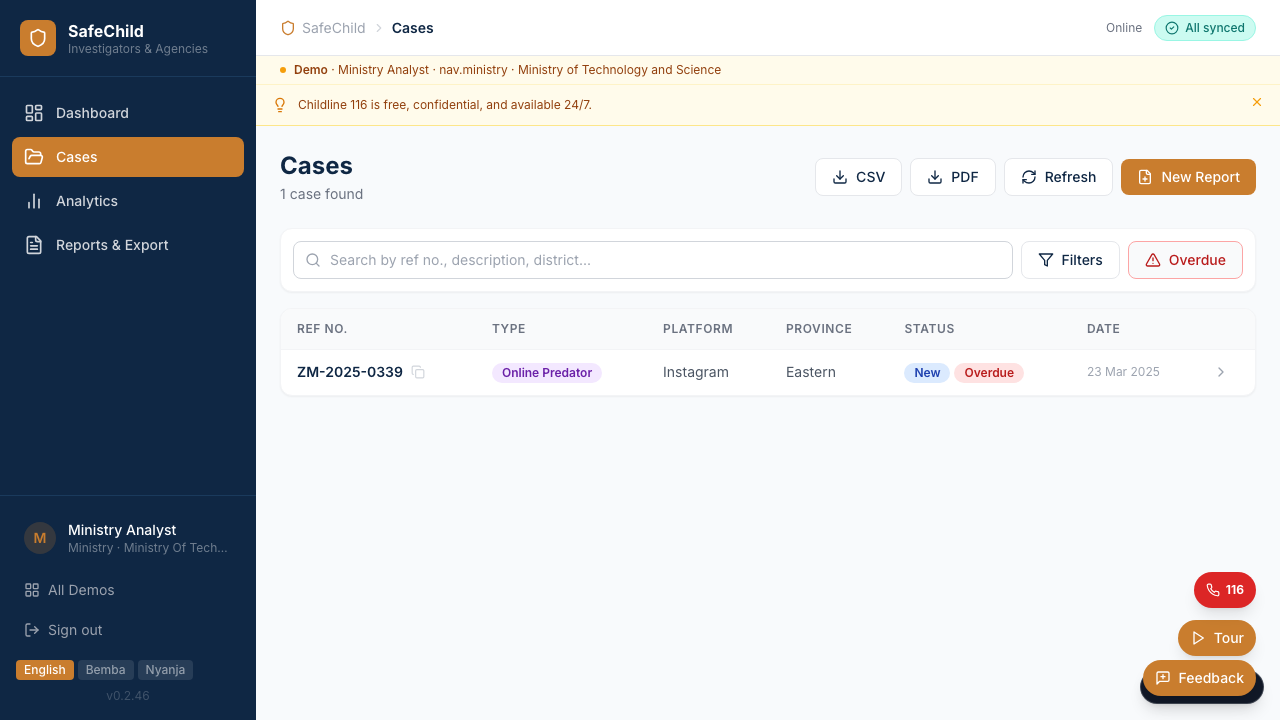Open case ZM-2025-0339
Screen dimensions: 1280x720
350,372
